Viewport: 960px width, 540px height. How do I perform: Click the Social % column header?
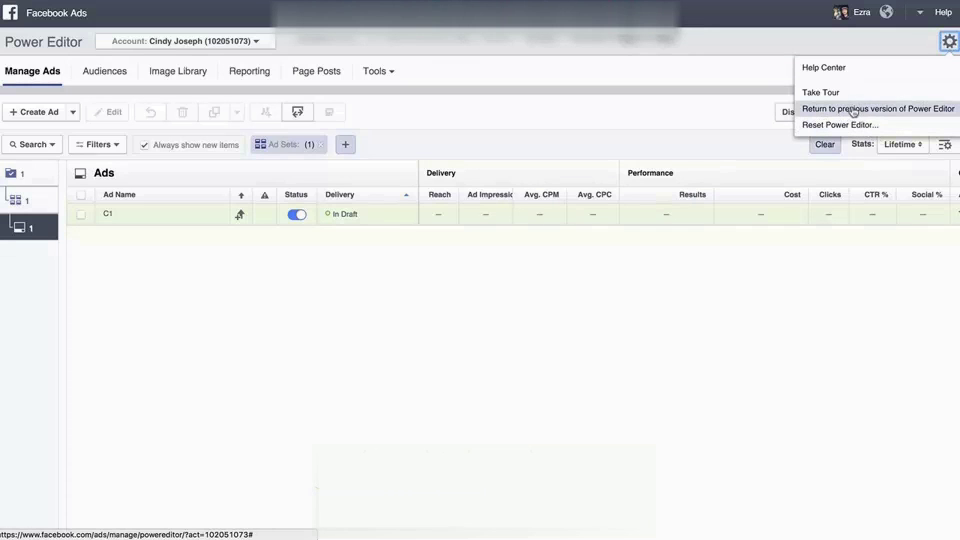click(x=926, y=195)
